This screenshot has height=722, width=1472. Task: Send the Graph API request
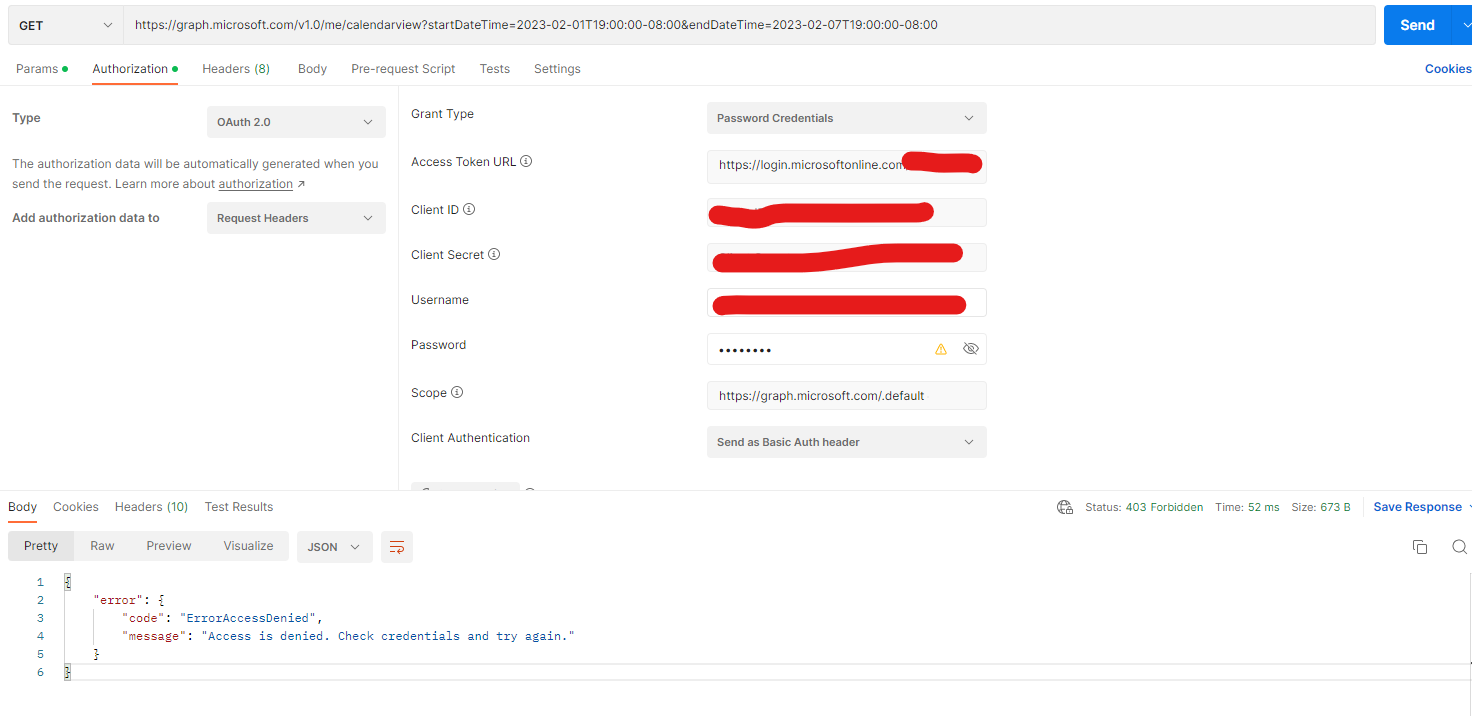1417,24
